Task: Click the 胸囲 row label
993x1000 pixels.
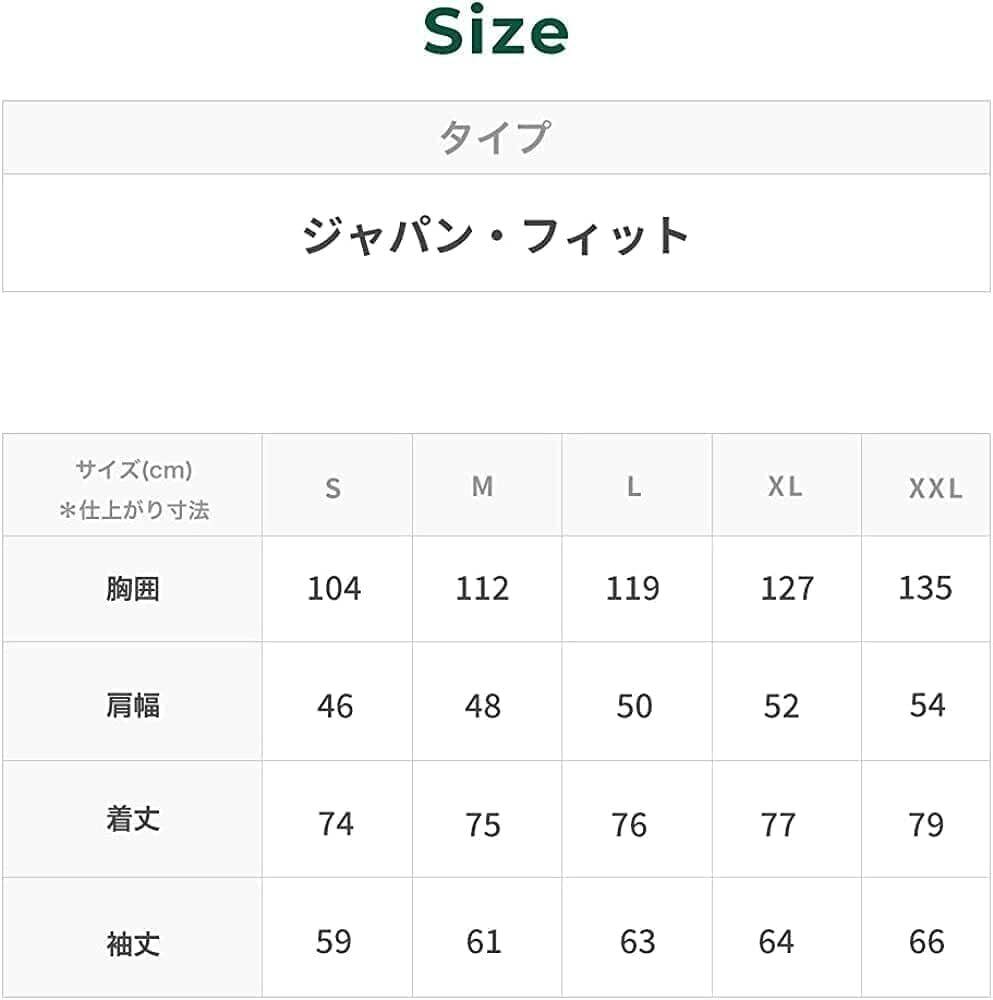Action: point(133,589)
